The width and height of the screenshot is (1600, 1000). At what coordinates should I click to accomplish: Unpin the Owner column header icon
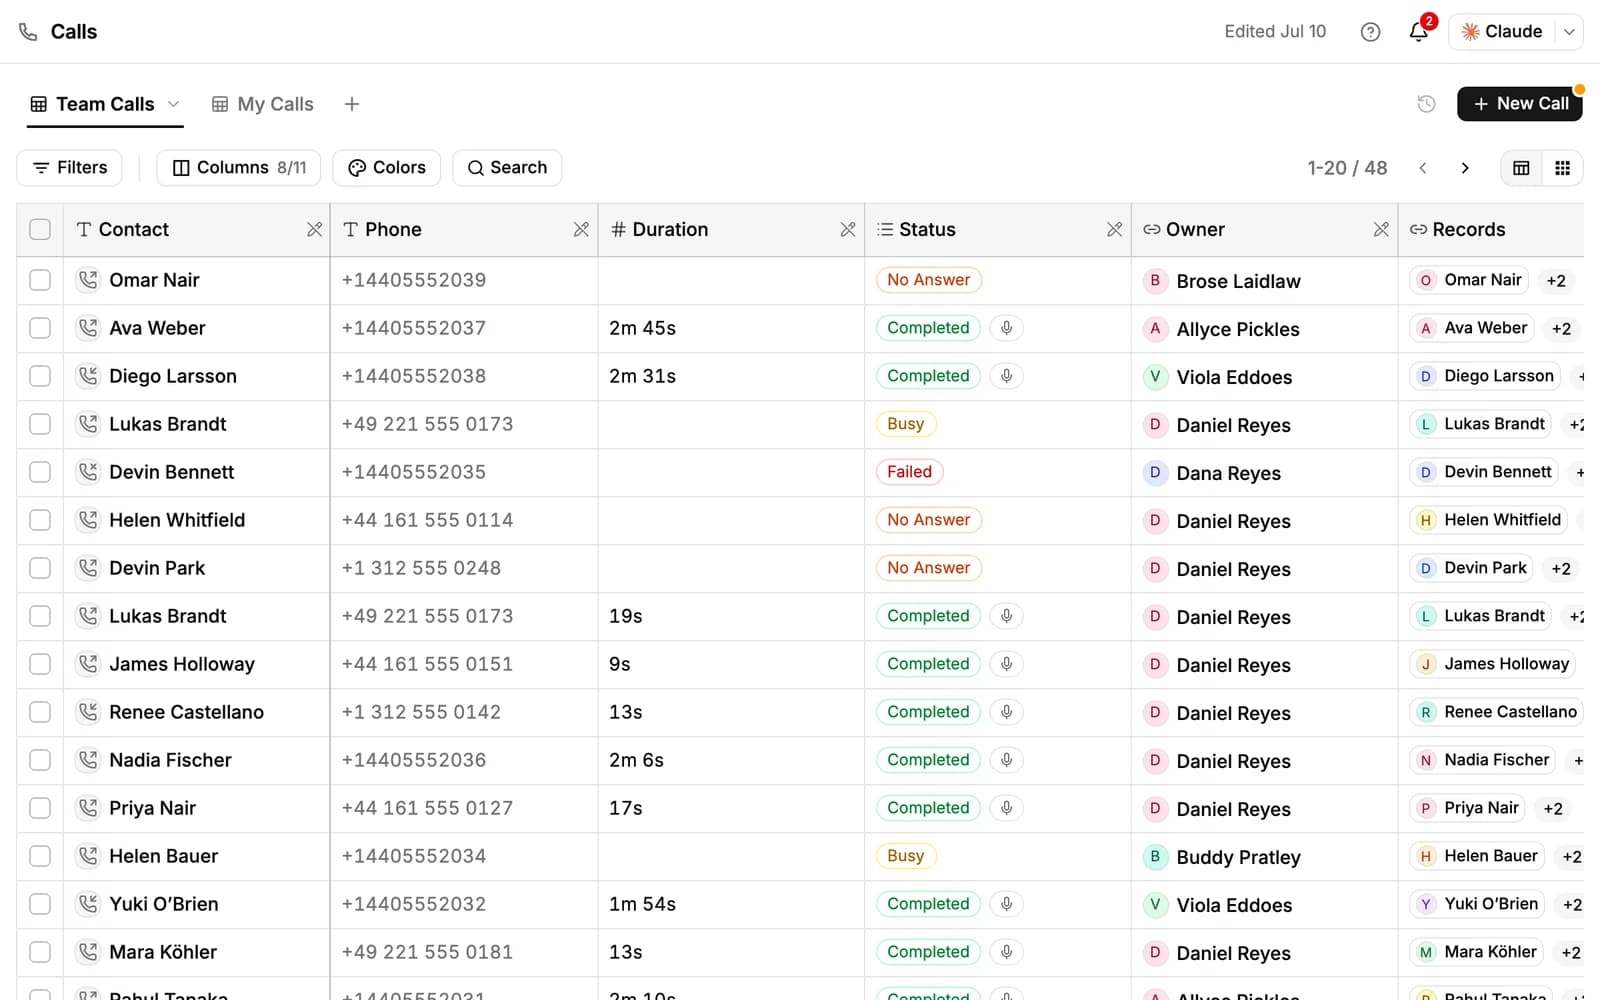coord(1381,230)
